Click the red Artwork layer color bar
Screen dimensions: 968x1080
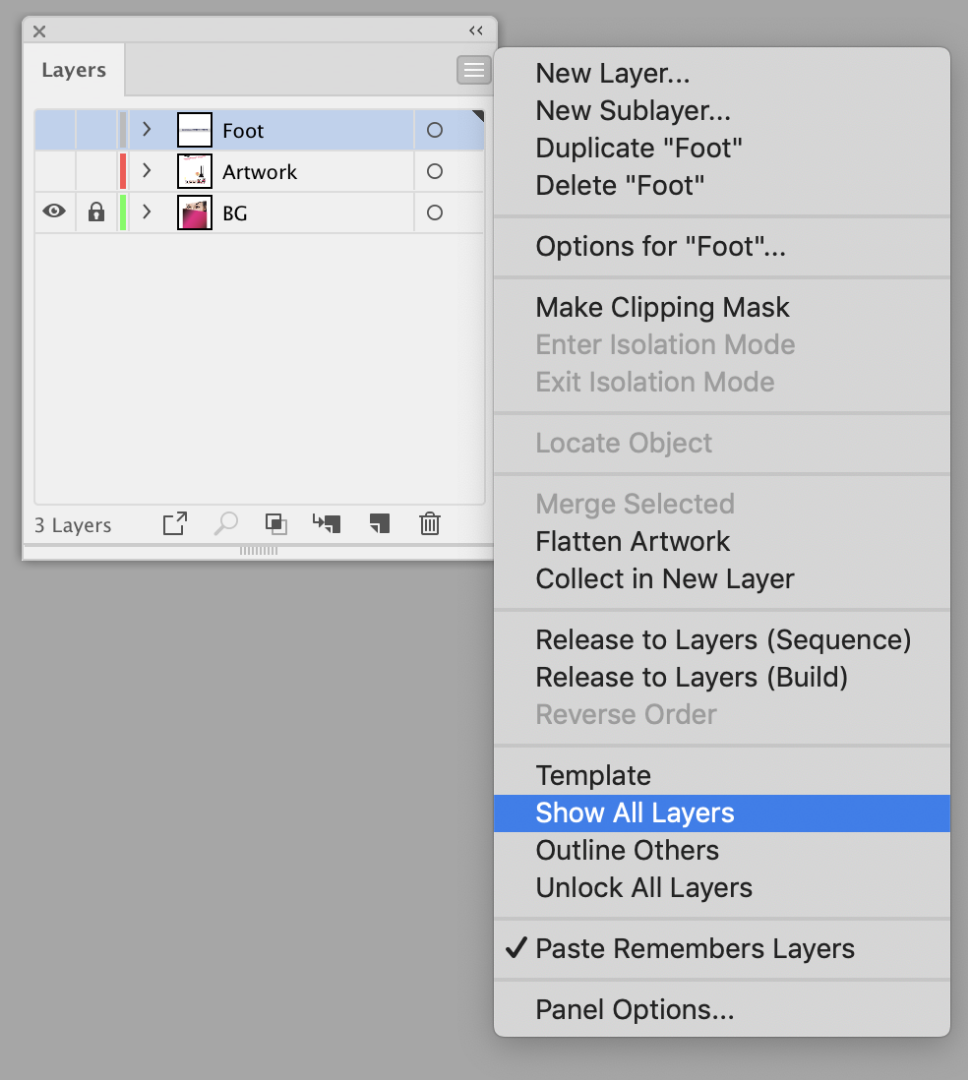click(123, 171)
